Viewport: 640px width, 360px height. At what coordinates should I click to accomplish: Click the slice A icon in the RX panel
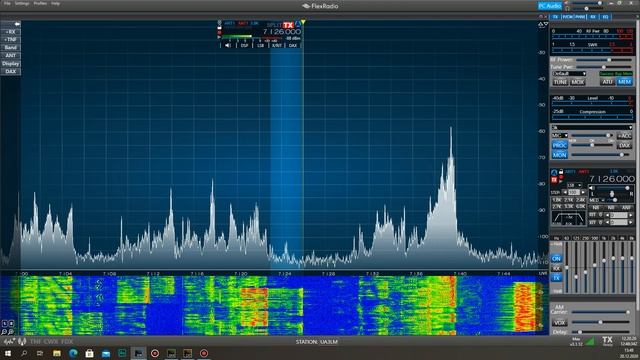click(554, 172)
